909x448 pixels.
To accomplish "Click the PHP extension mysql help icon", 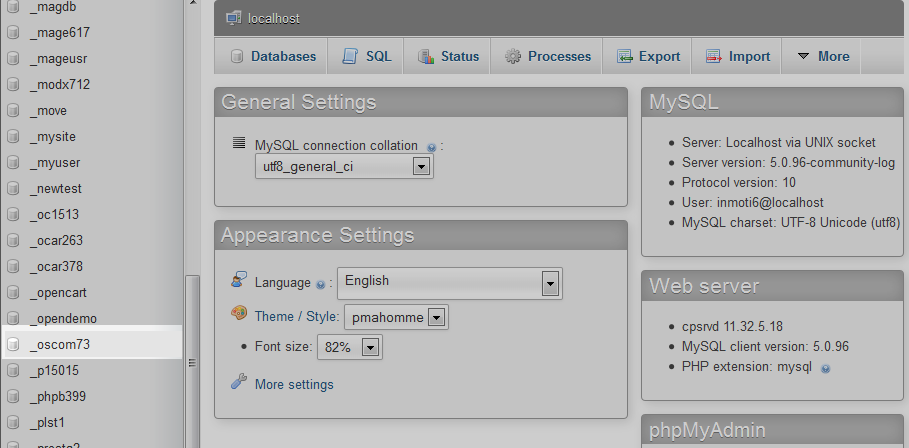I will [825, 368].
